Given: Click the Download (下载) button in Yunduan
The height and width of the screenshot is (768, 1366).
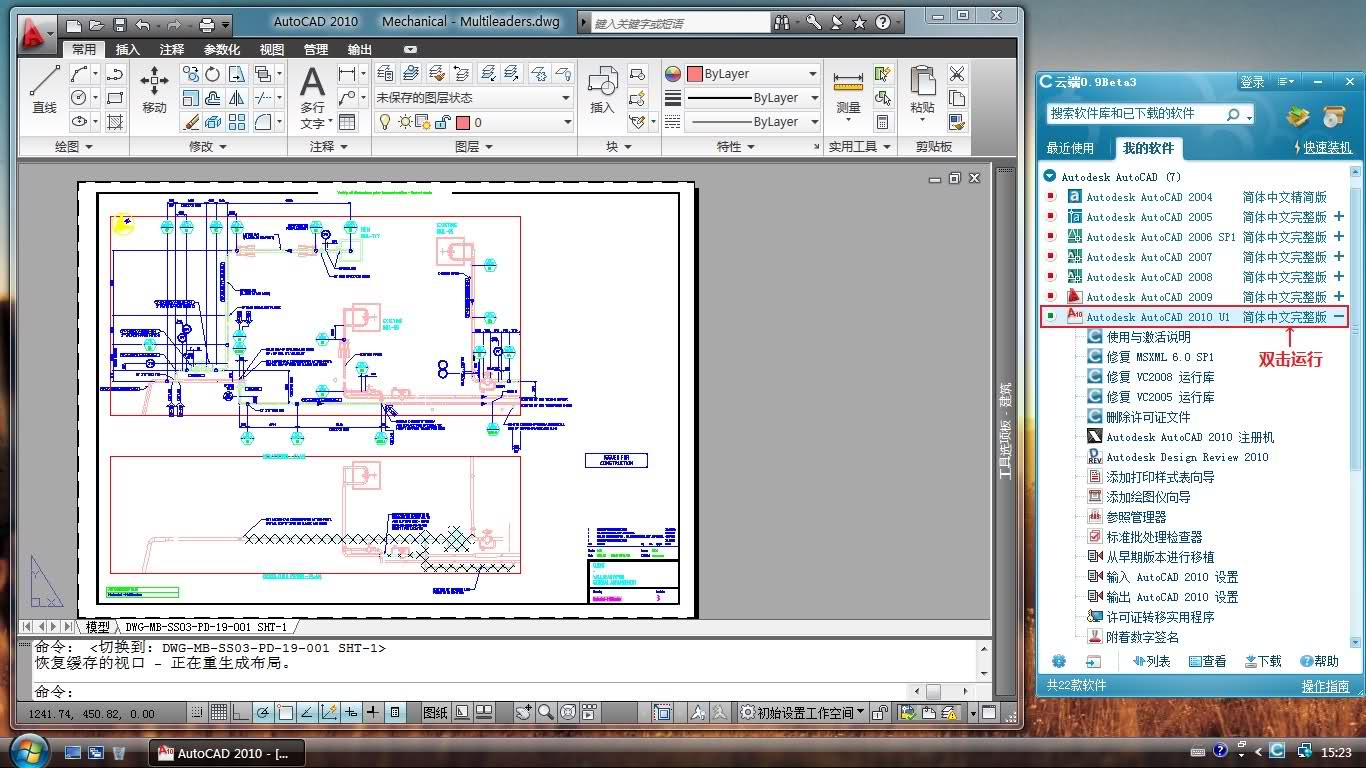Looking at the screenshot, I should [1263, 661].
